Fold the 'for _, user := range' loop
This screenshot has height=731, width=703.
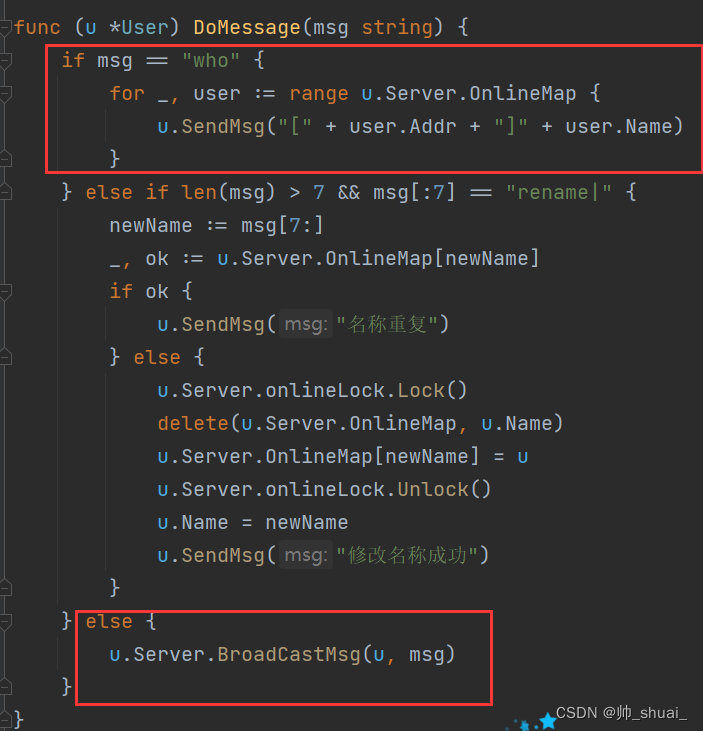point(5,94)
